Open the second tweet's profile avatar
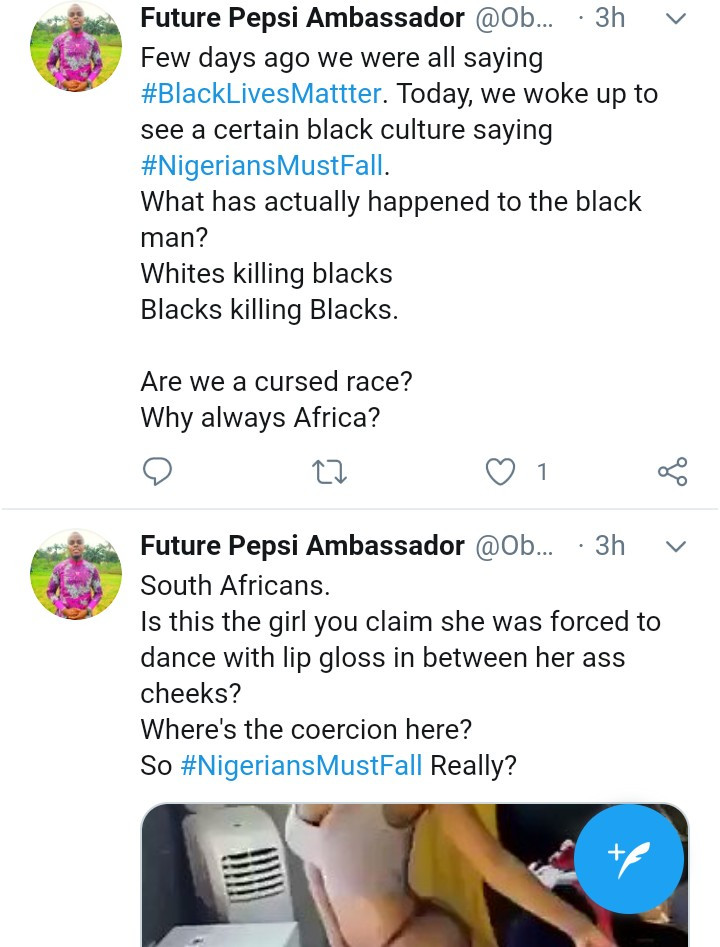This screenshot has height=947, width=720. point(76,573)
